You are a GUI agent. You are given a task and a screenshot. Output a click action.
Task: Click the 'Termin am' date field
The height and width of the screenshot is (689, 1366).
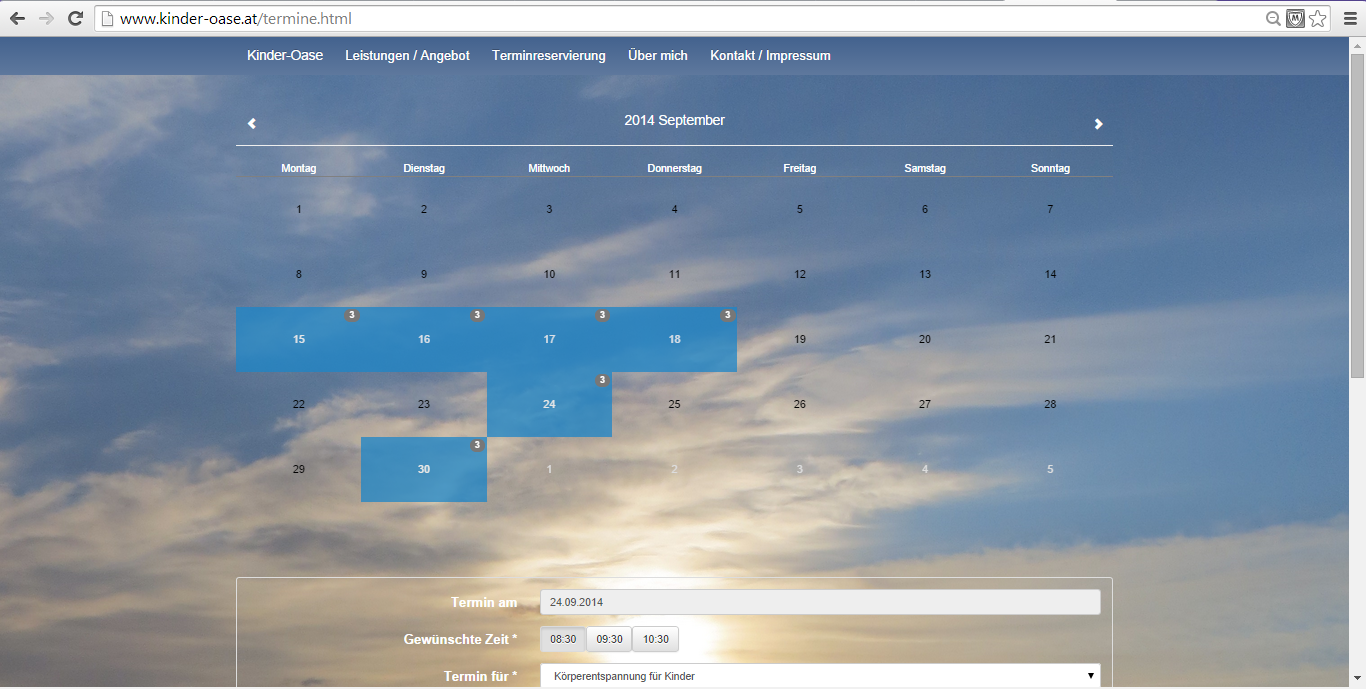click(x=820, y=602)
